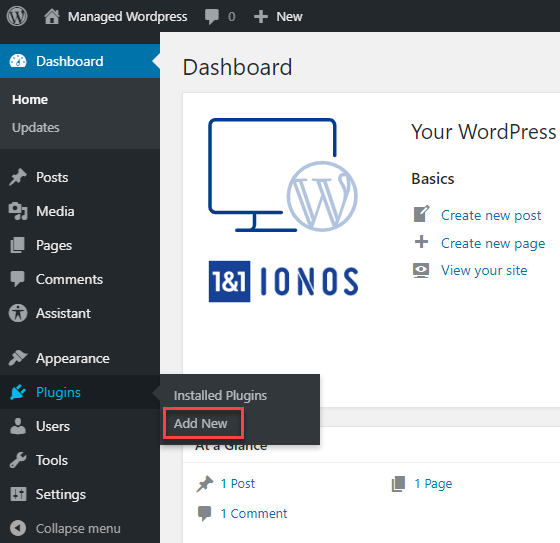Click the Assistant accessibility icon

[x=18, y=313]
